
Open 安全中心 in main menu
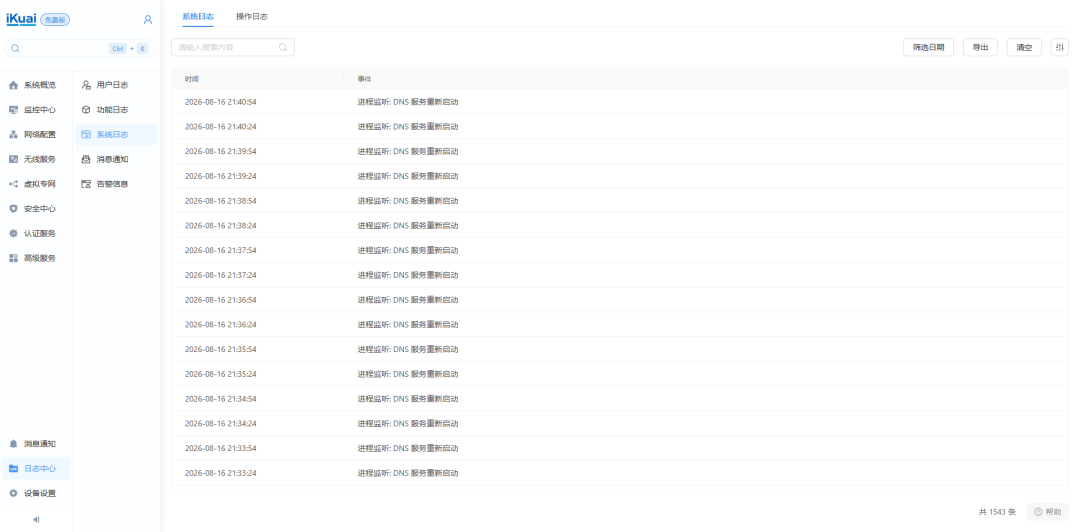36,209
